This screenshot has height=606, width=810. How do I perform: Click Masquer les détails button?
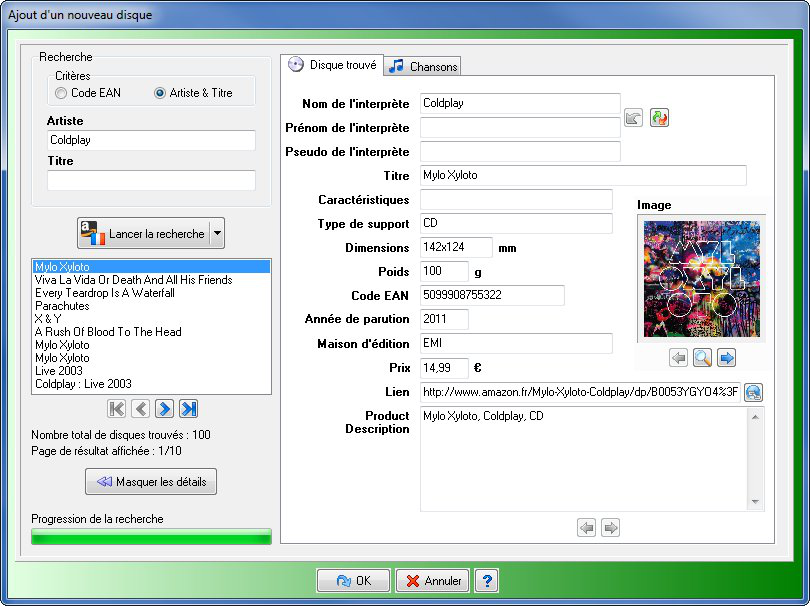[x=151, y=481]
